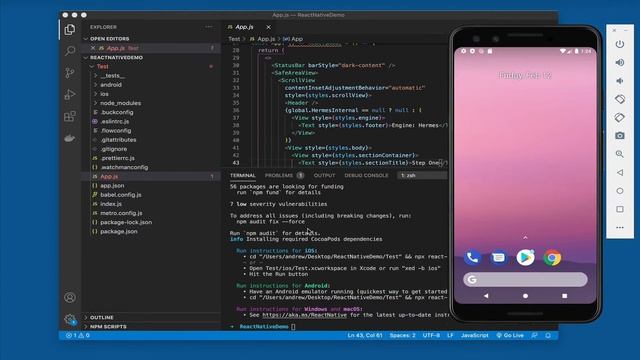Open the Explorer view in activity bar
The height and width of the screenshot is (360, 640).
70,30
